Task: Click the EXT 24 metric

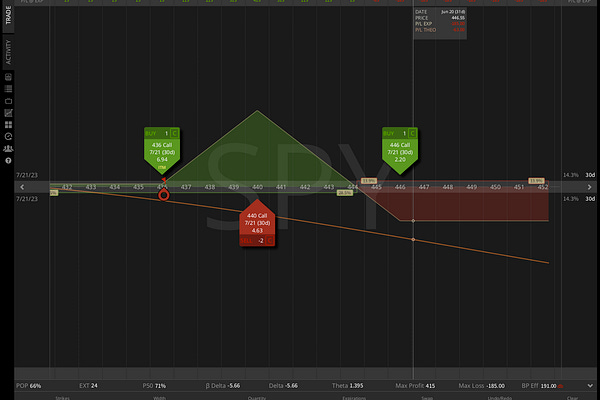Action: point(88,386)
